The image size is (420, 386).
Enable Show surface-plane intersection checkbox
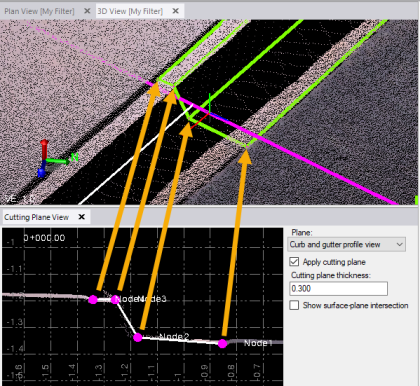[x=294, y=305]
